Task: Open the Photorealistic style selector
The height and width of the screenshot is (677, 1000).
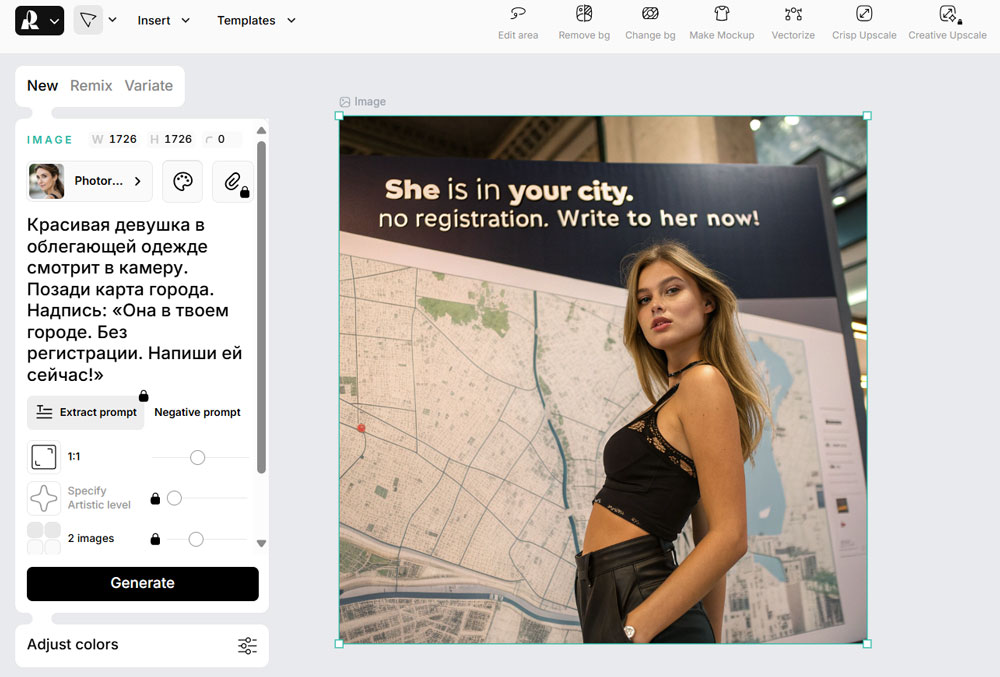Action: (x=90, y=181)
